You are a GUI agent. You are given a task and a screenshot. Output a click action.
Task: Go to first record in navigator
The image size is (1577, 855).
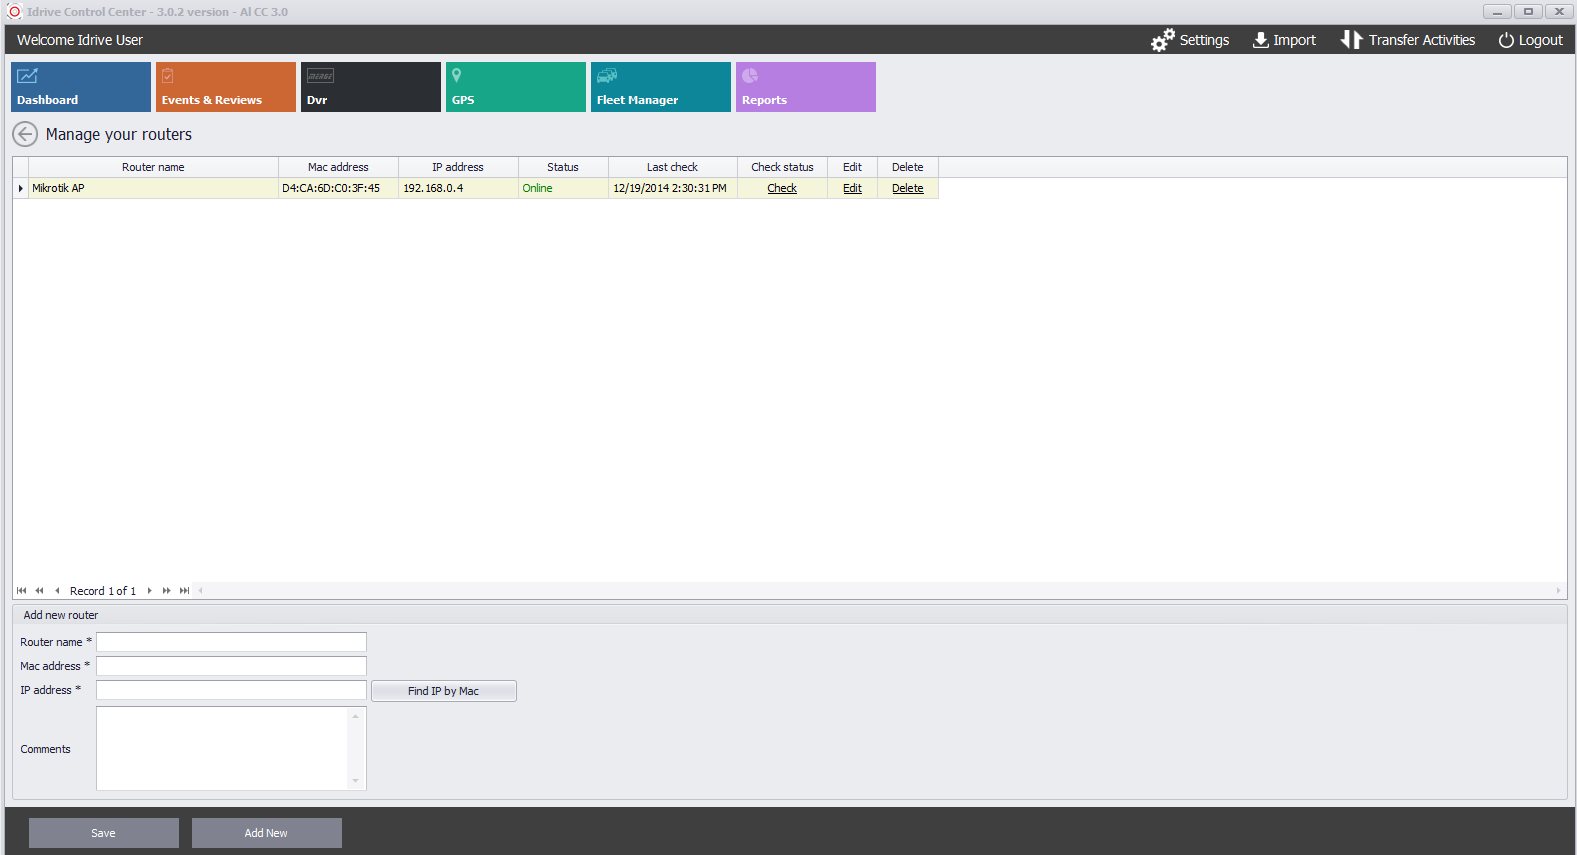(x=22, y=591)
